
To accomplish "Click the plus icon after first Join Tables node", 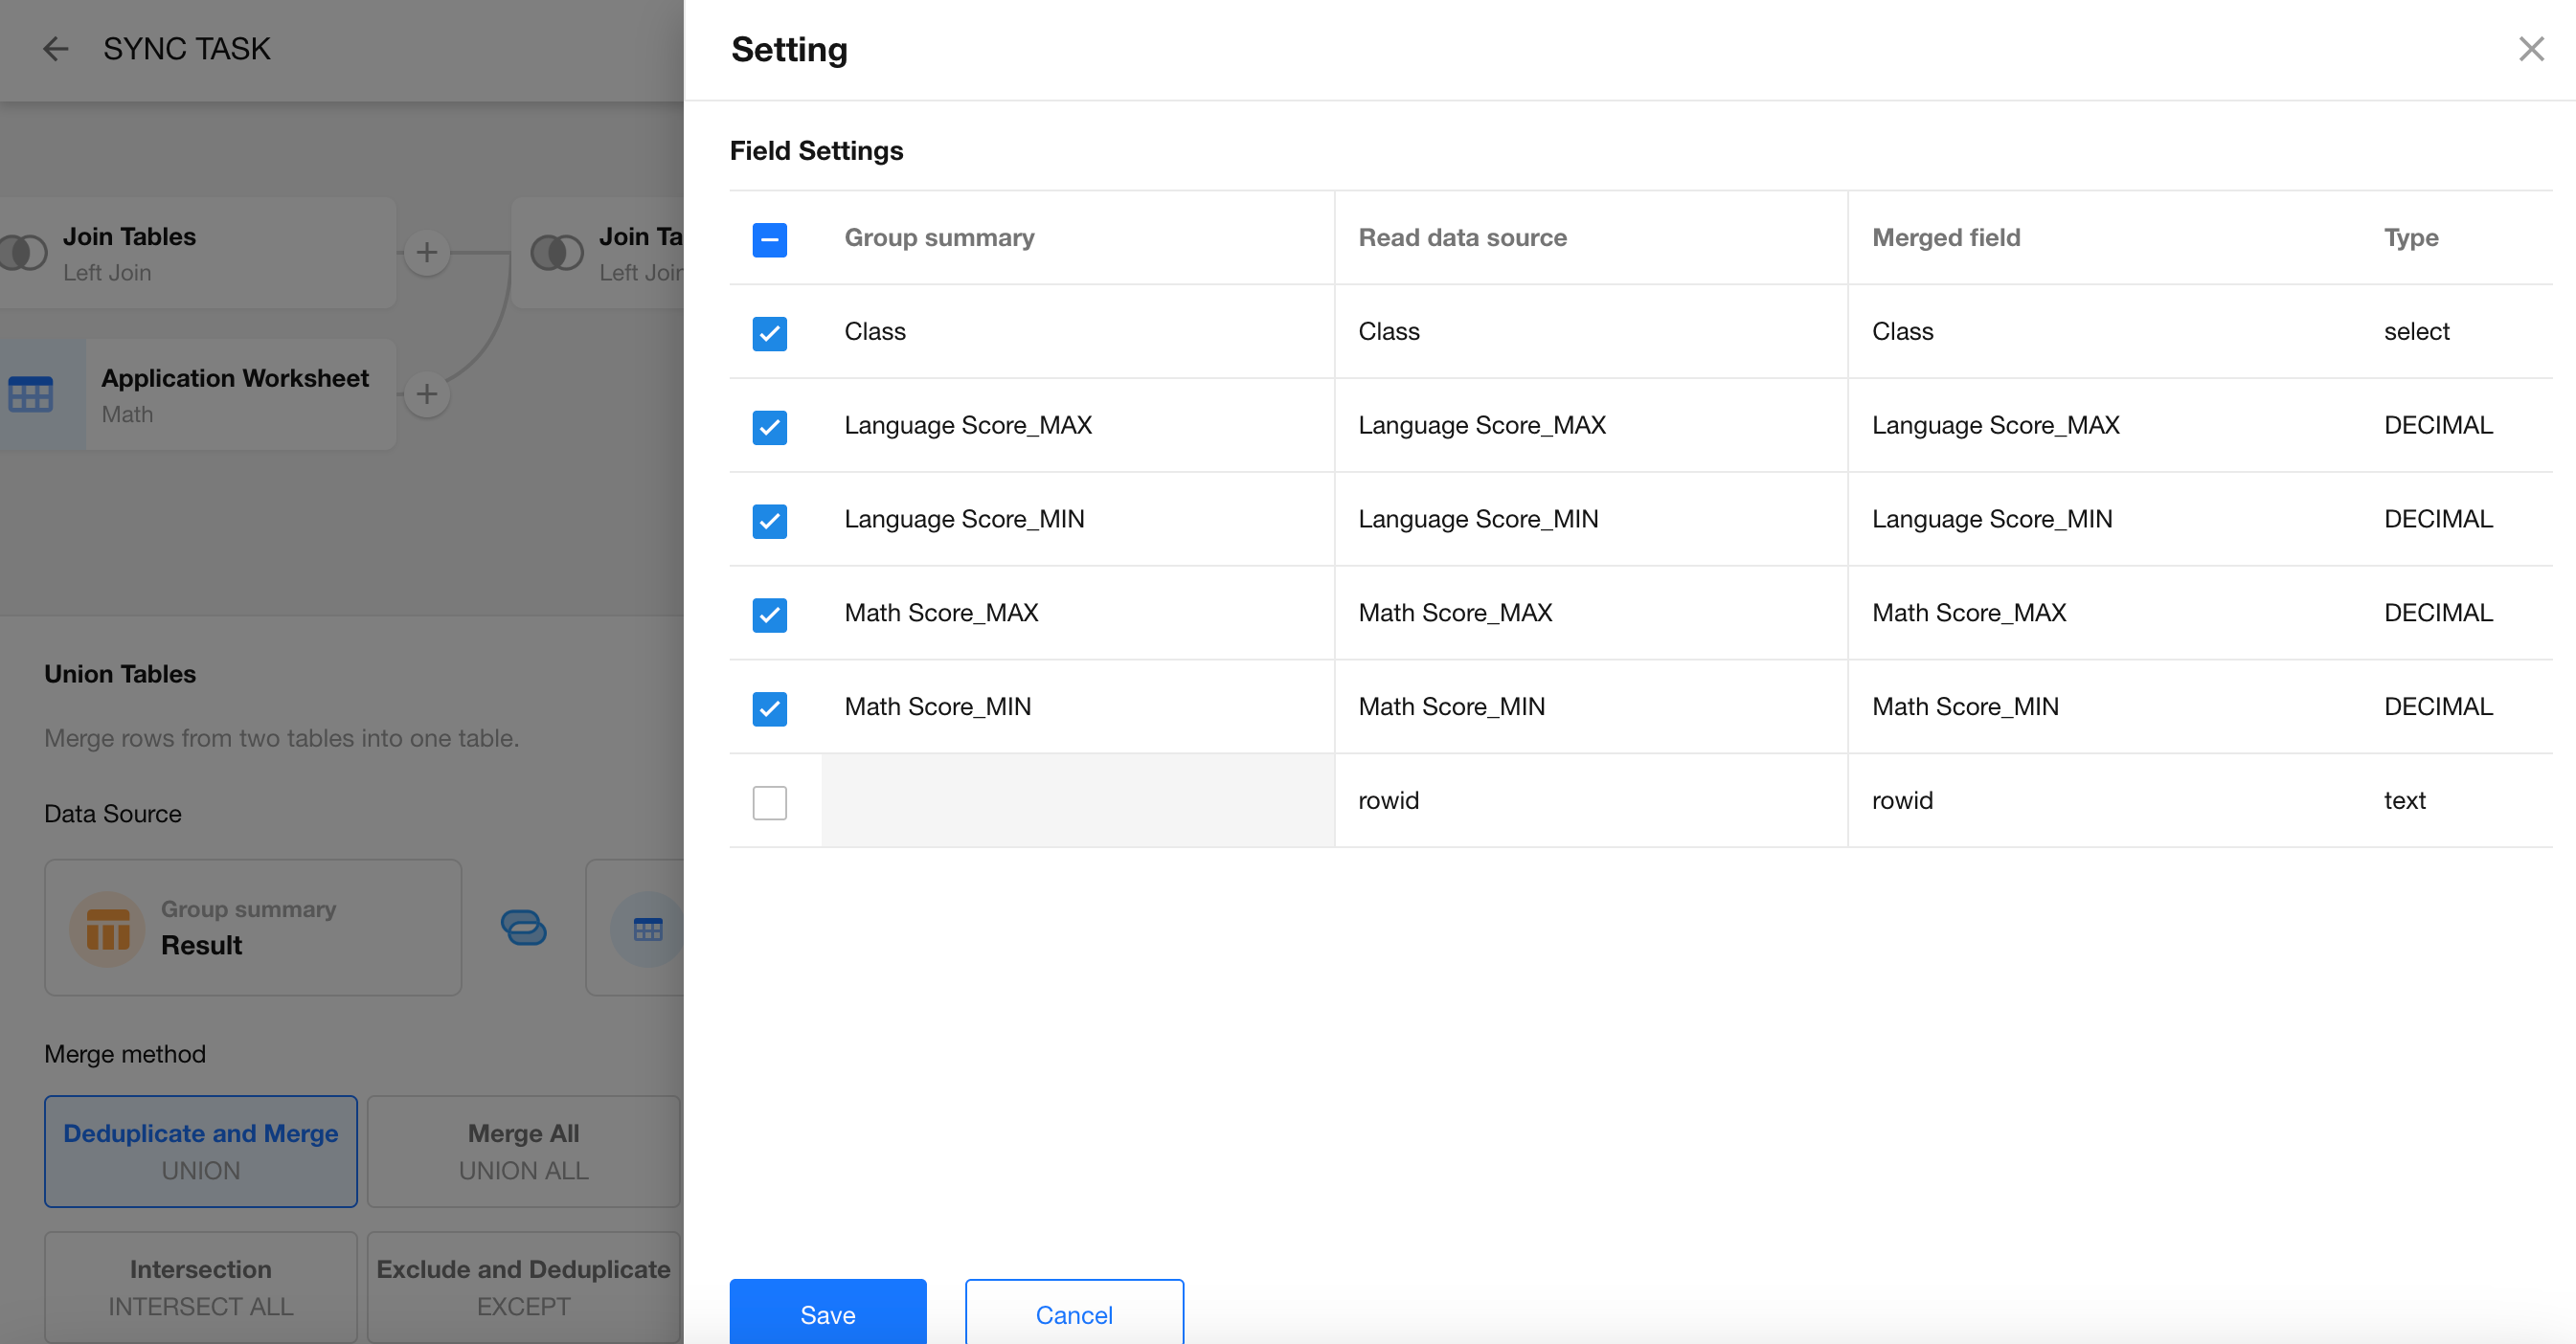I will pyautogui.click(x=427, y=252).
